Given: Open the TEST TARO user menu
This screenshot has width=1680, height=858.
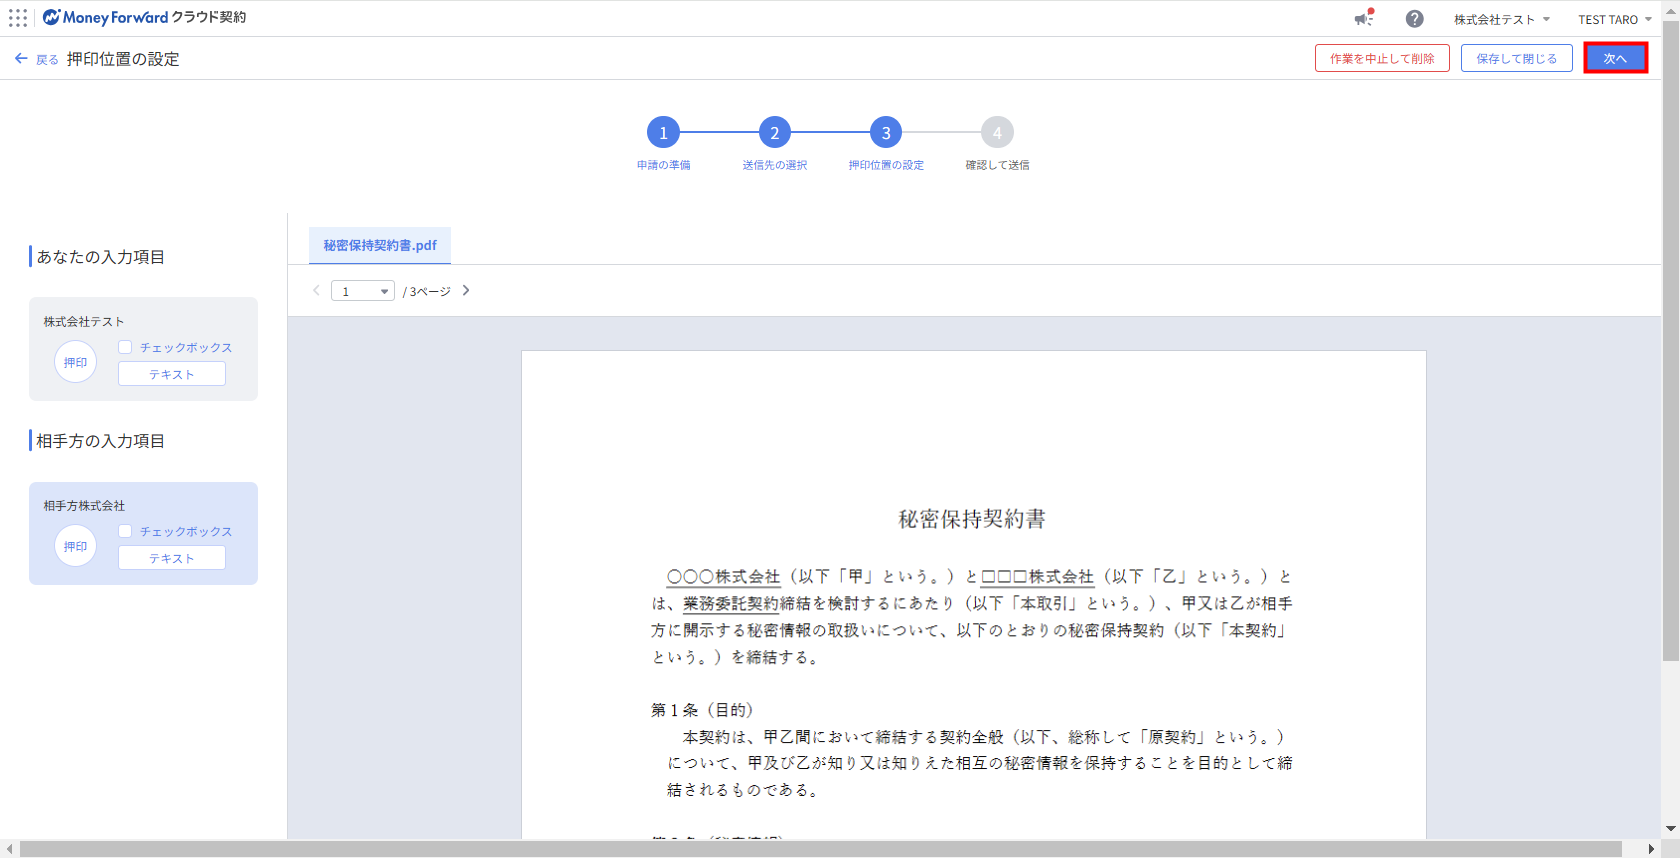Looking at the screenshot, I should coord(1614,19).
